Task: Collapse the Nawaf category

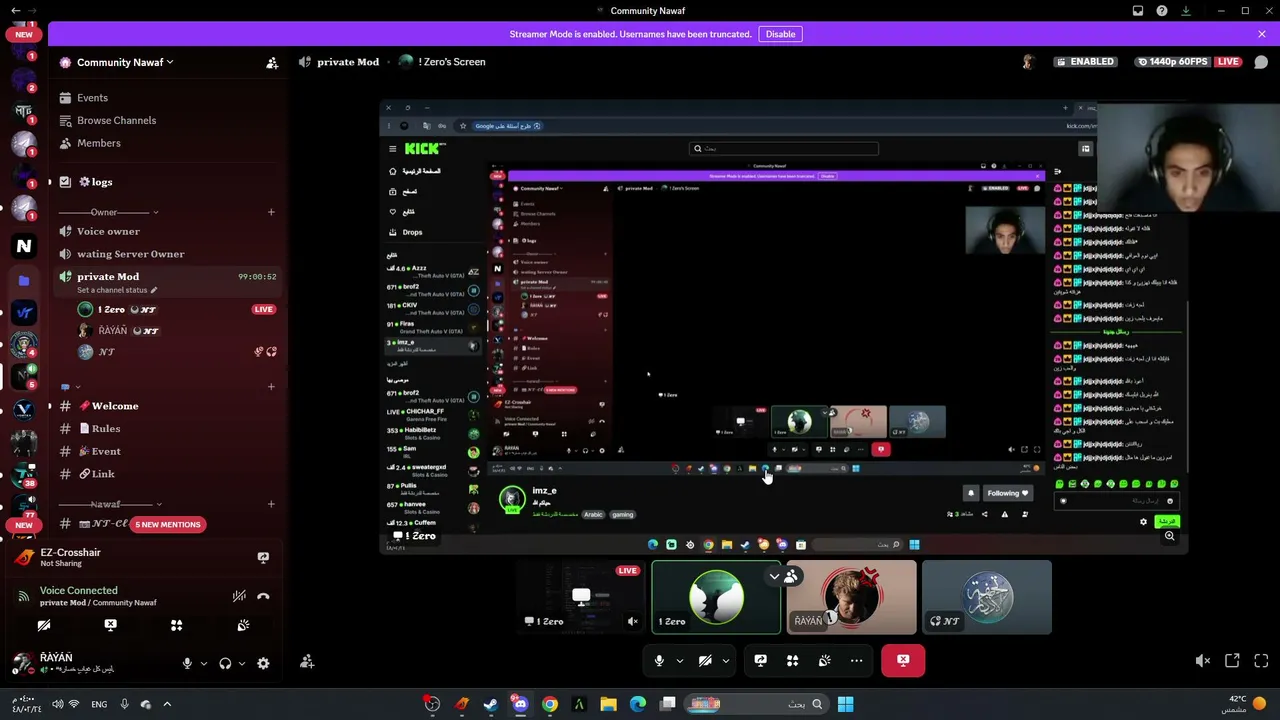Action: pos(110,504)
